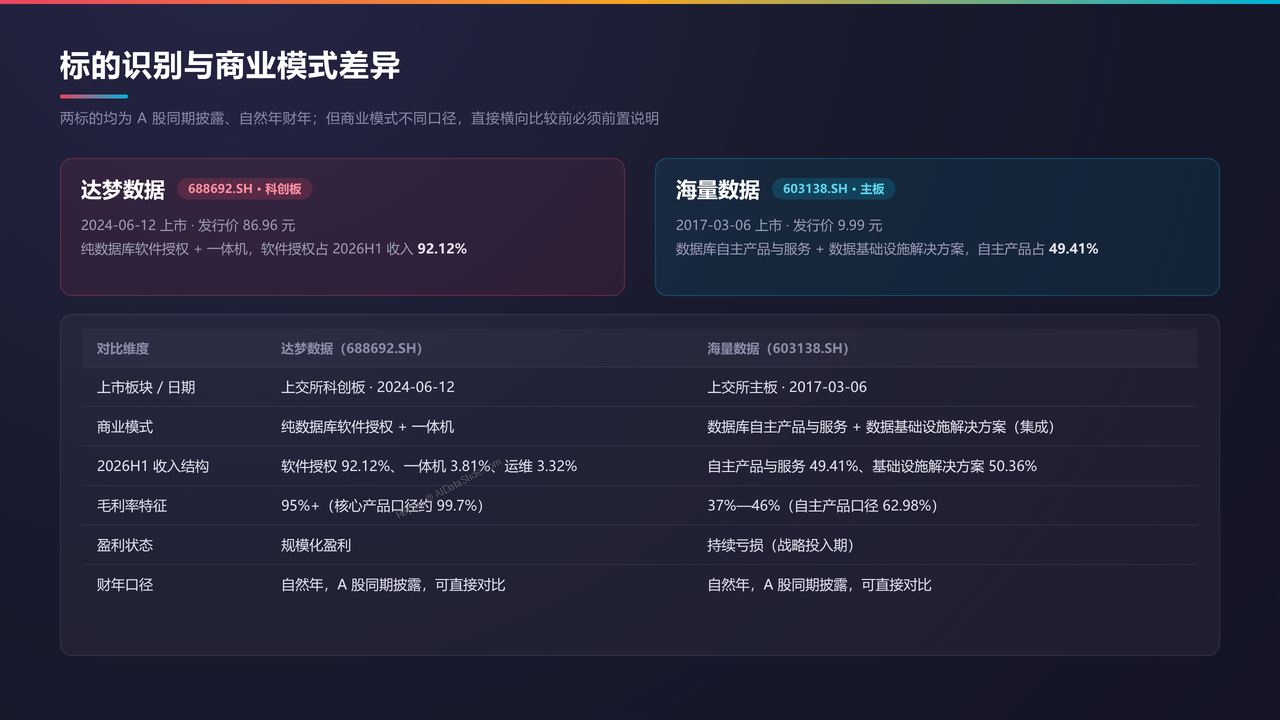Click cell 95%+（核心产品口径约 99.7%）
The width and height of the screenshot is (1280, 720).
tap(385, 506)
